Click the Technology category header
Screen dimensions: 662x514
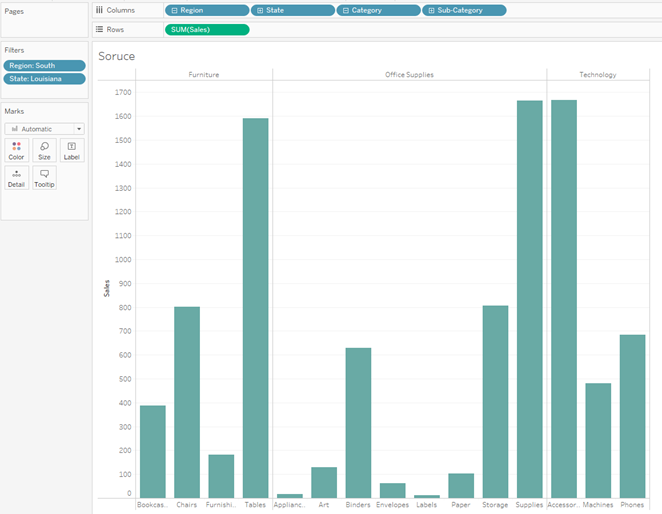click(x=597, y=75)
